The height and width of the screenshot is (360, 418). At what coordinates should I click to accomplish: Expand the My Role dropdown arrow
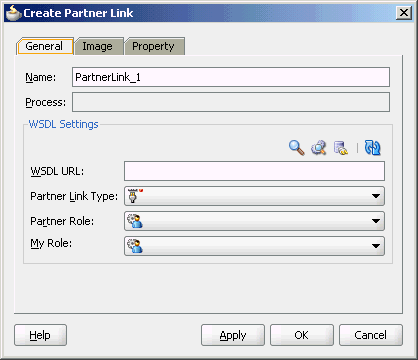coord(376,246)
